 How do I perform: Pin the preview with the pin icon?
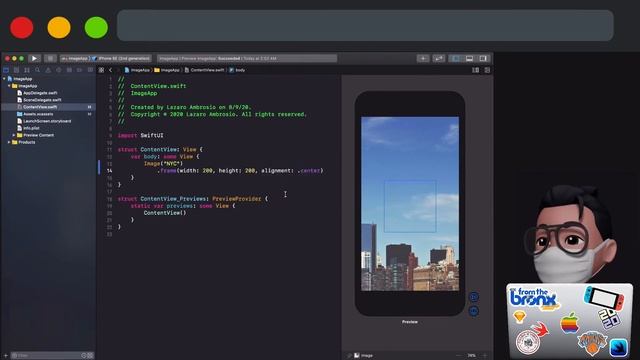(349, 356)
